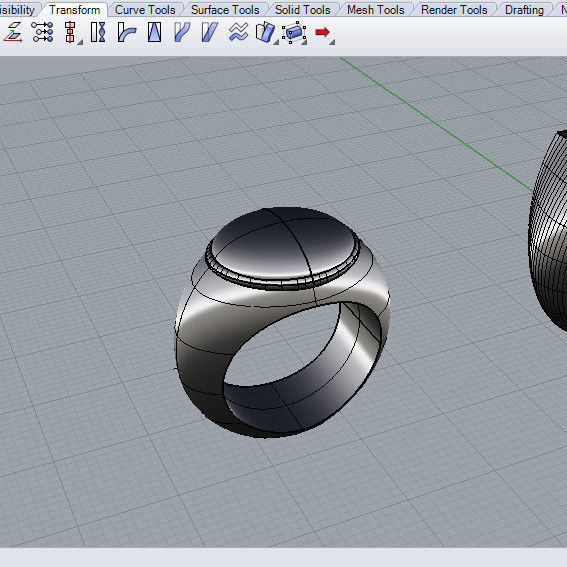567x567 pixels.
Task: Open the Solid Tools tab
Action: [x=303, y=10]
